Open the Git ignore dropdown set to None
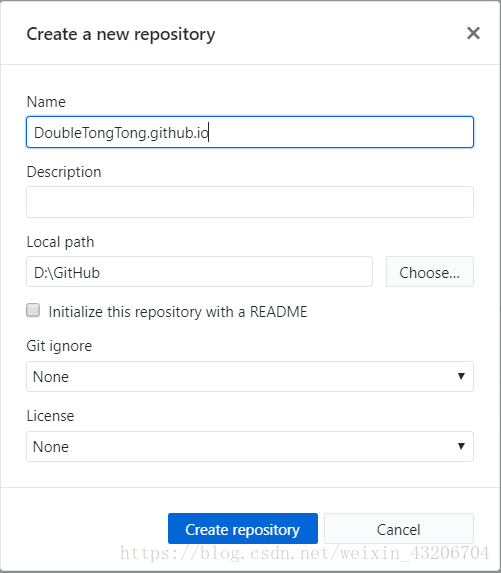 tap(250, 376)
